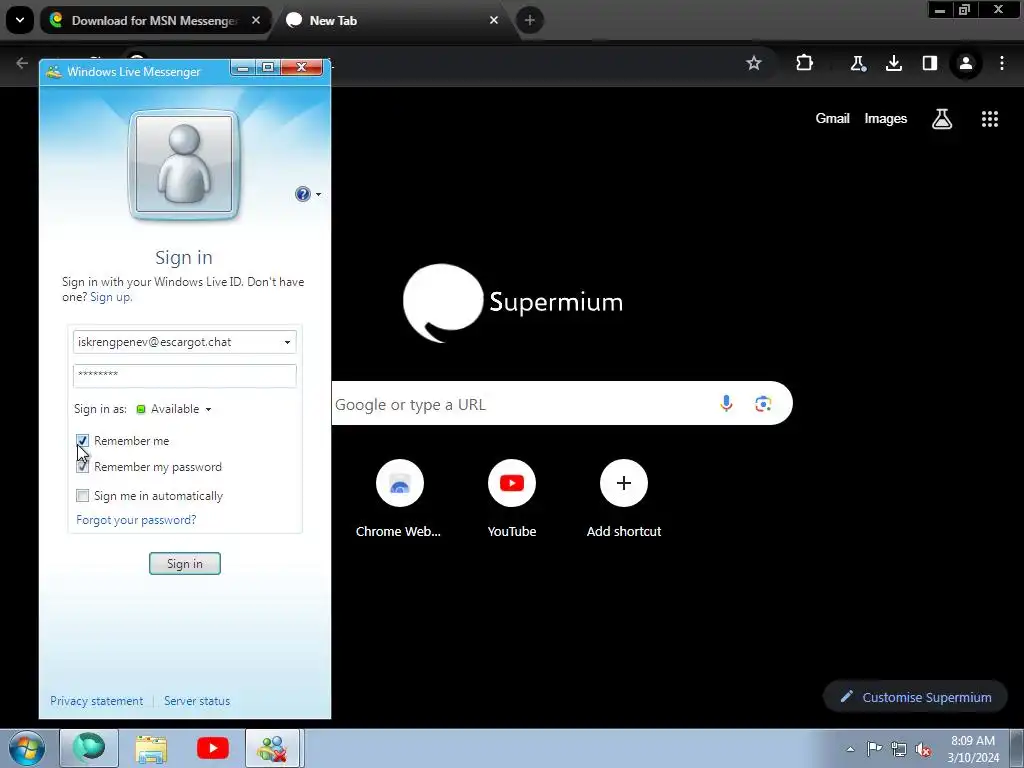Open the Messenger taskbar icon
The height and width of the screenshot is (768, 1024).
click(272, 748)
